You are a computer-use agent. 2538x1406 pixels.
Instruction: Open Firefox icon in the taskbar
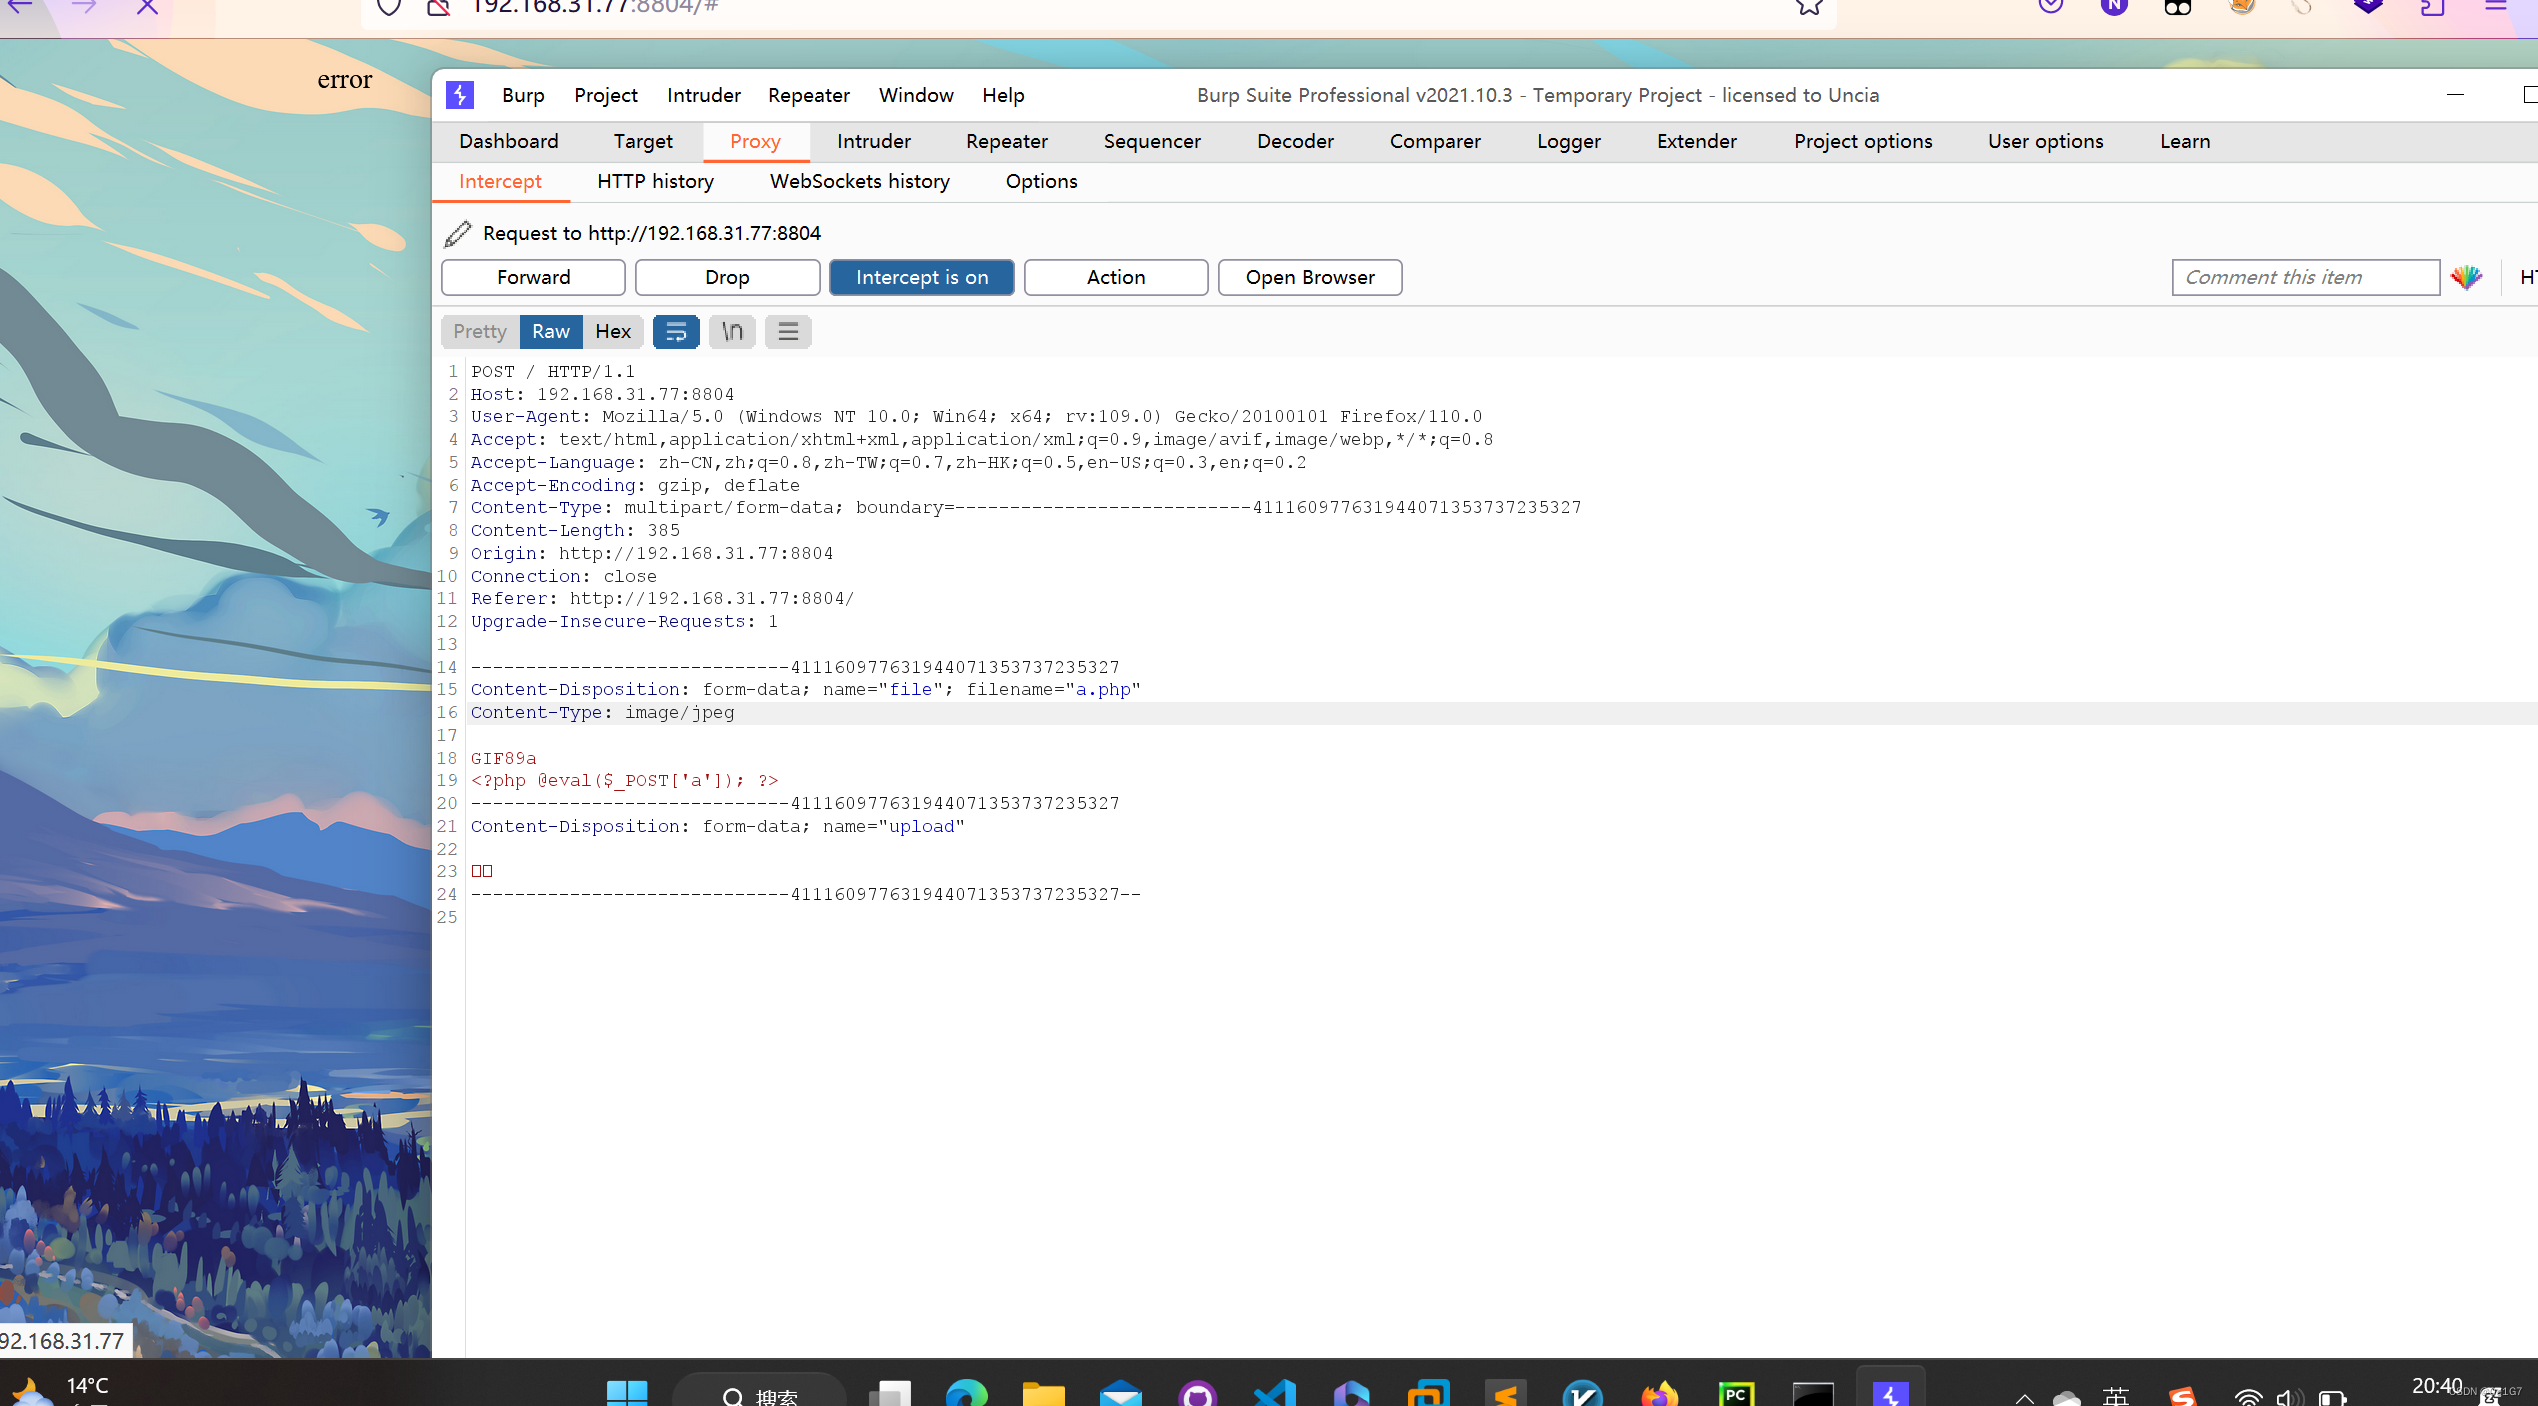pos(1659,1392)
